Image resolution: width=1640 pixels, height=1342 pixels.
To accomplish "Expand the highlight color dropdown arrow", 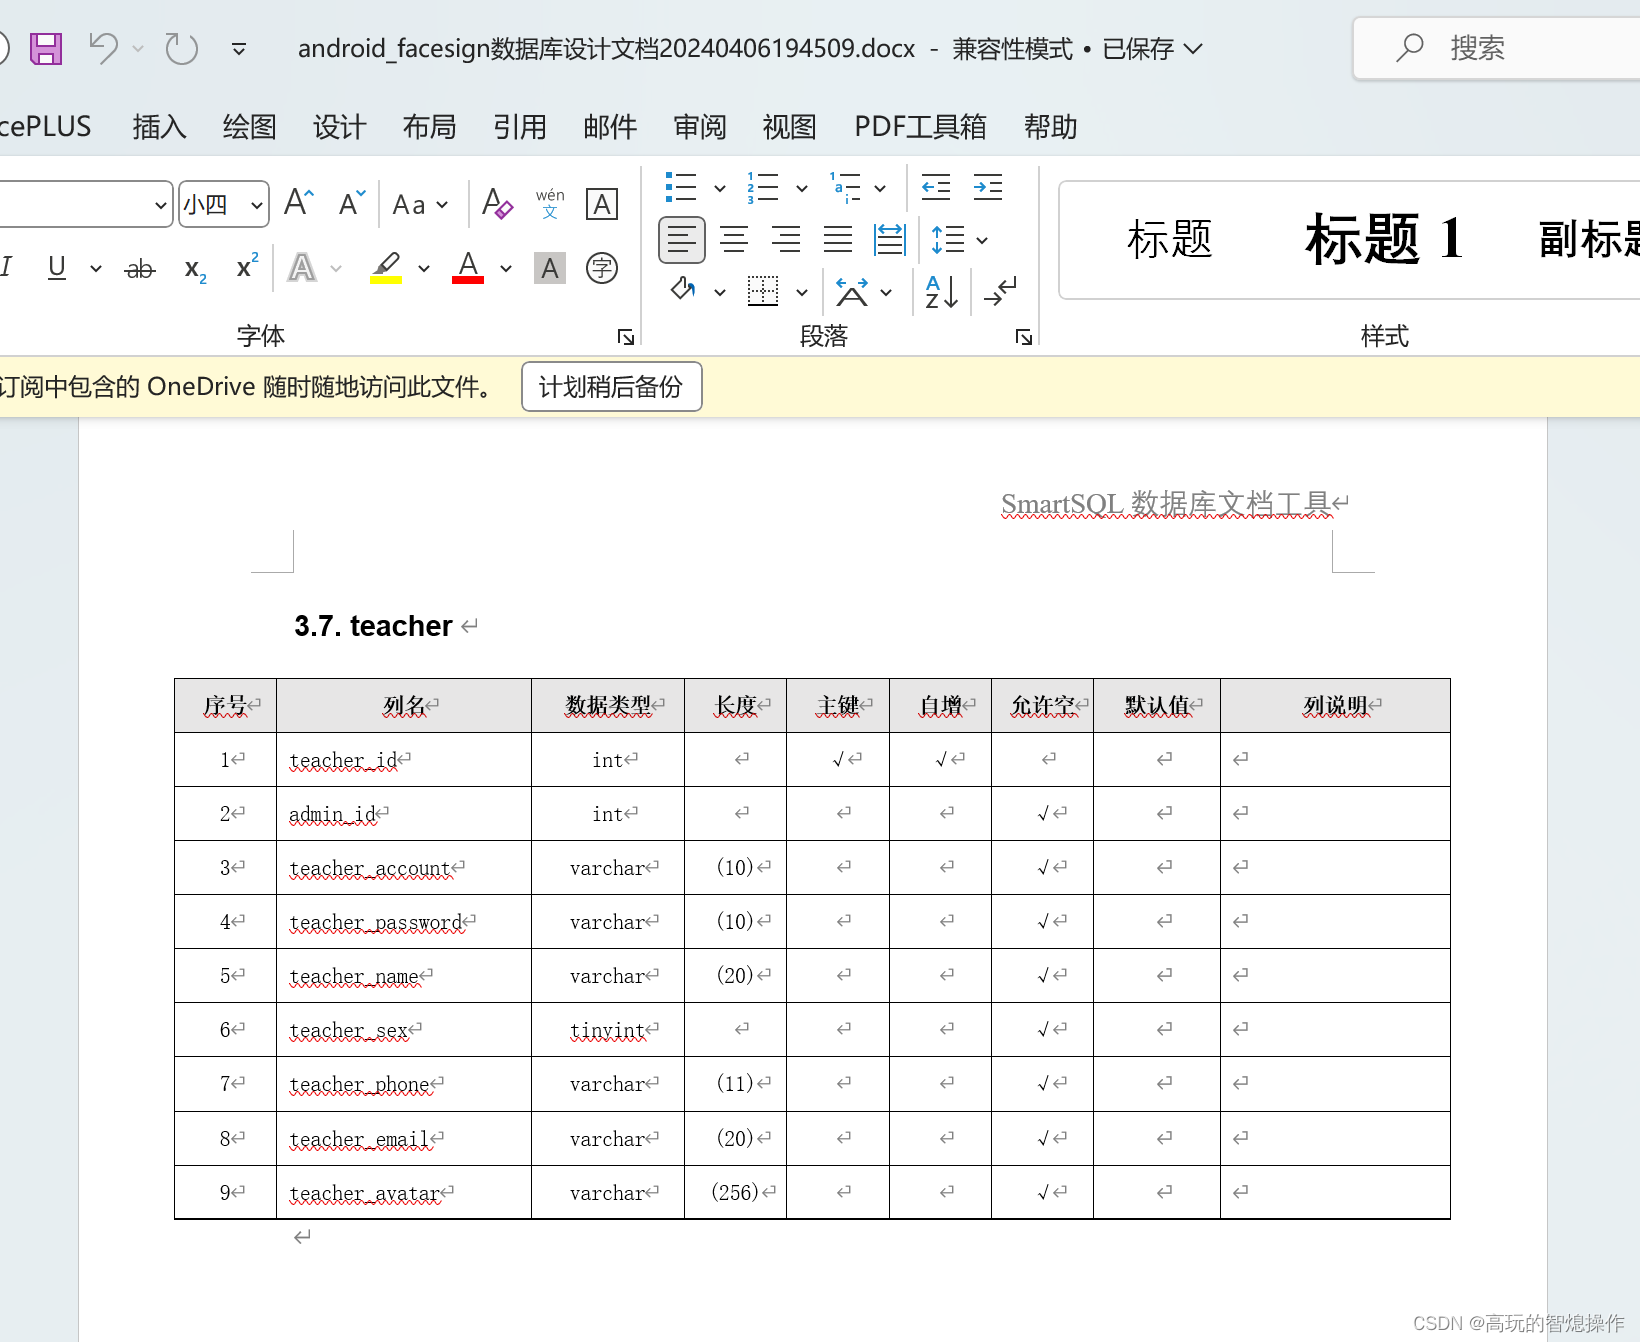I will pyautogui.click(x=422, y=268).
